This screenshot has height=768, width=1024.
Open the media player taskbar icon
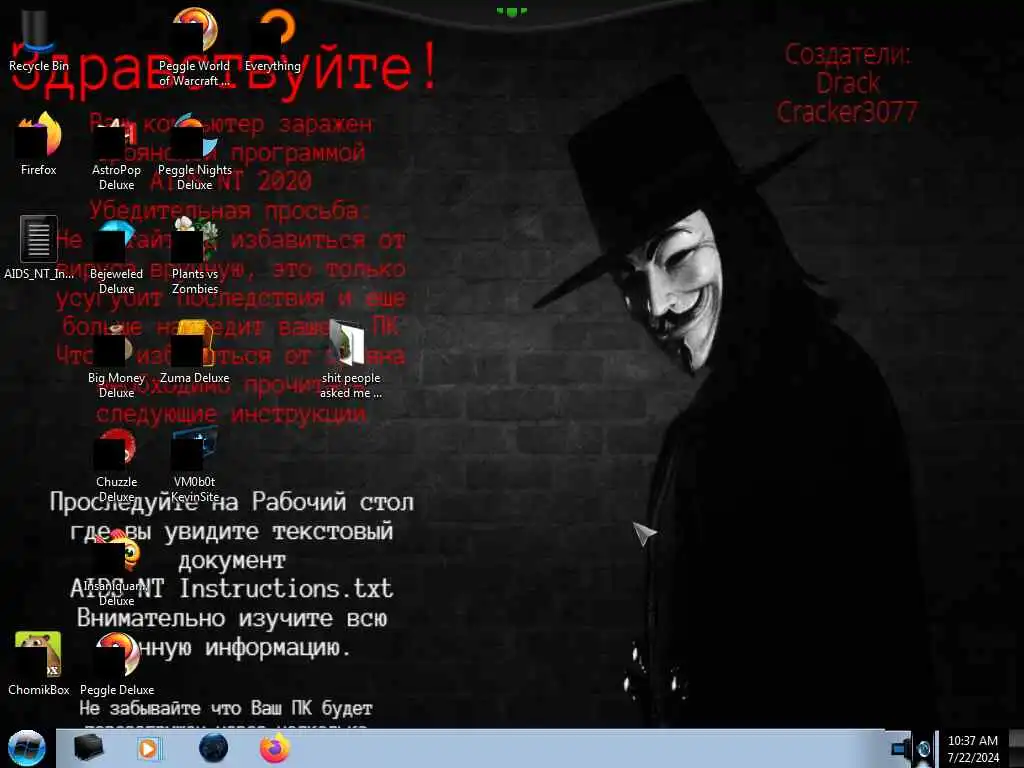click(x=149, y=748)
